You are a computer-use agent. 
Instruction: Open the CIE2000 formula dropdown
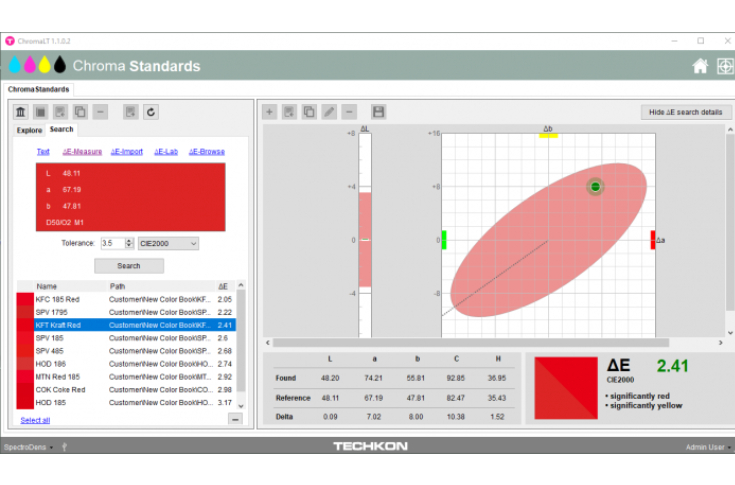coord(168,243)
